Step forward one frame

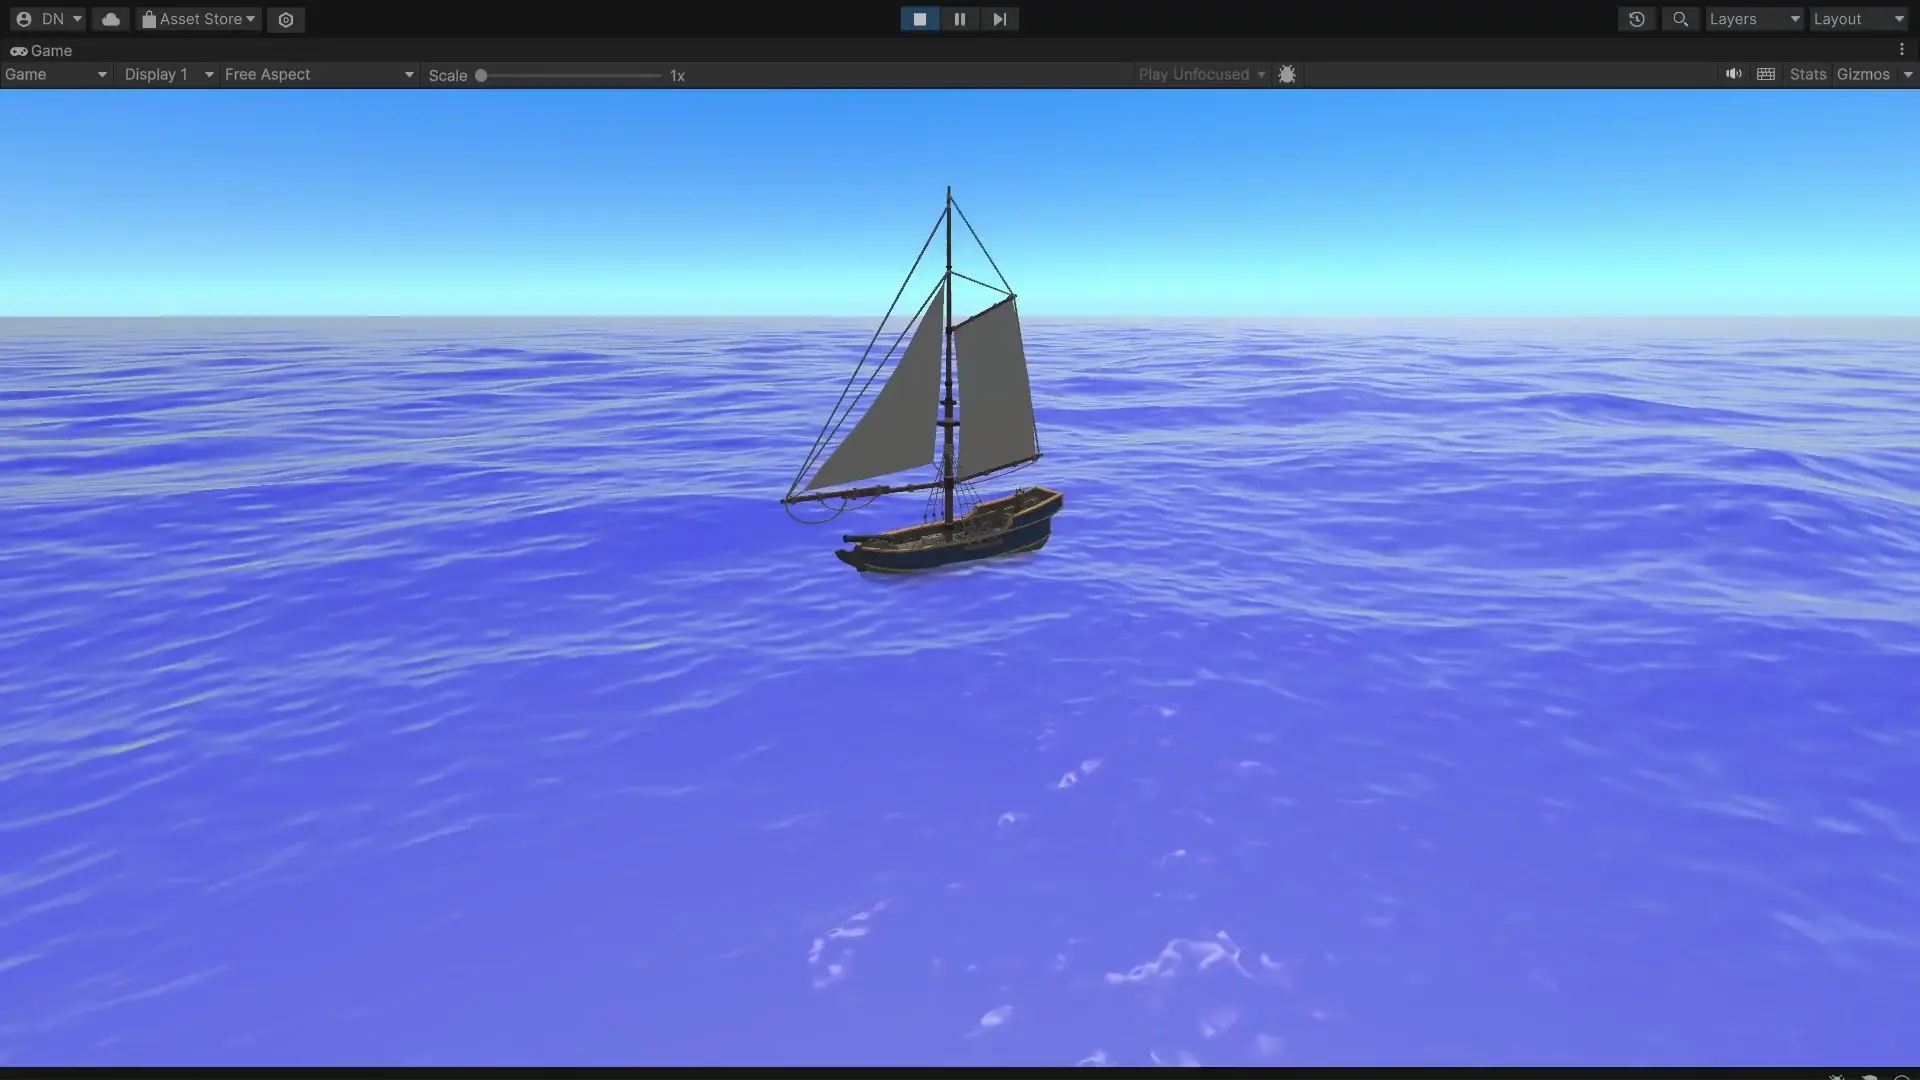pyautogui.click(x=999, y=19)
